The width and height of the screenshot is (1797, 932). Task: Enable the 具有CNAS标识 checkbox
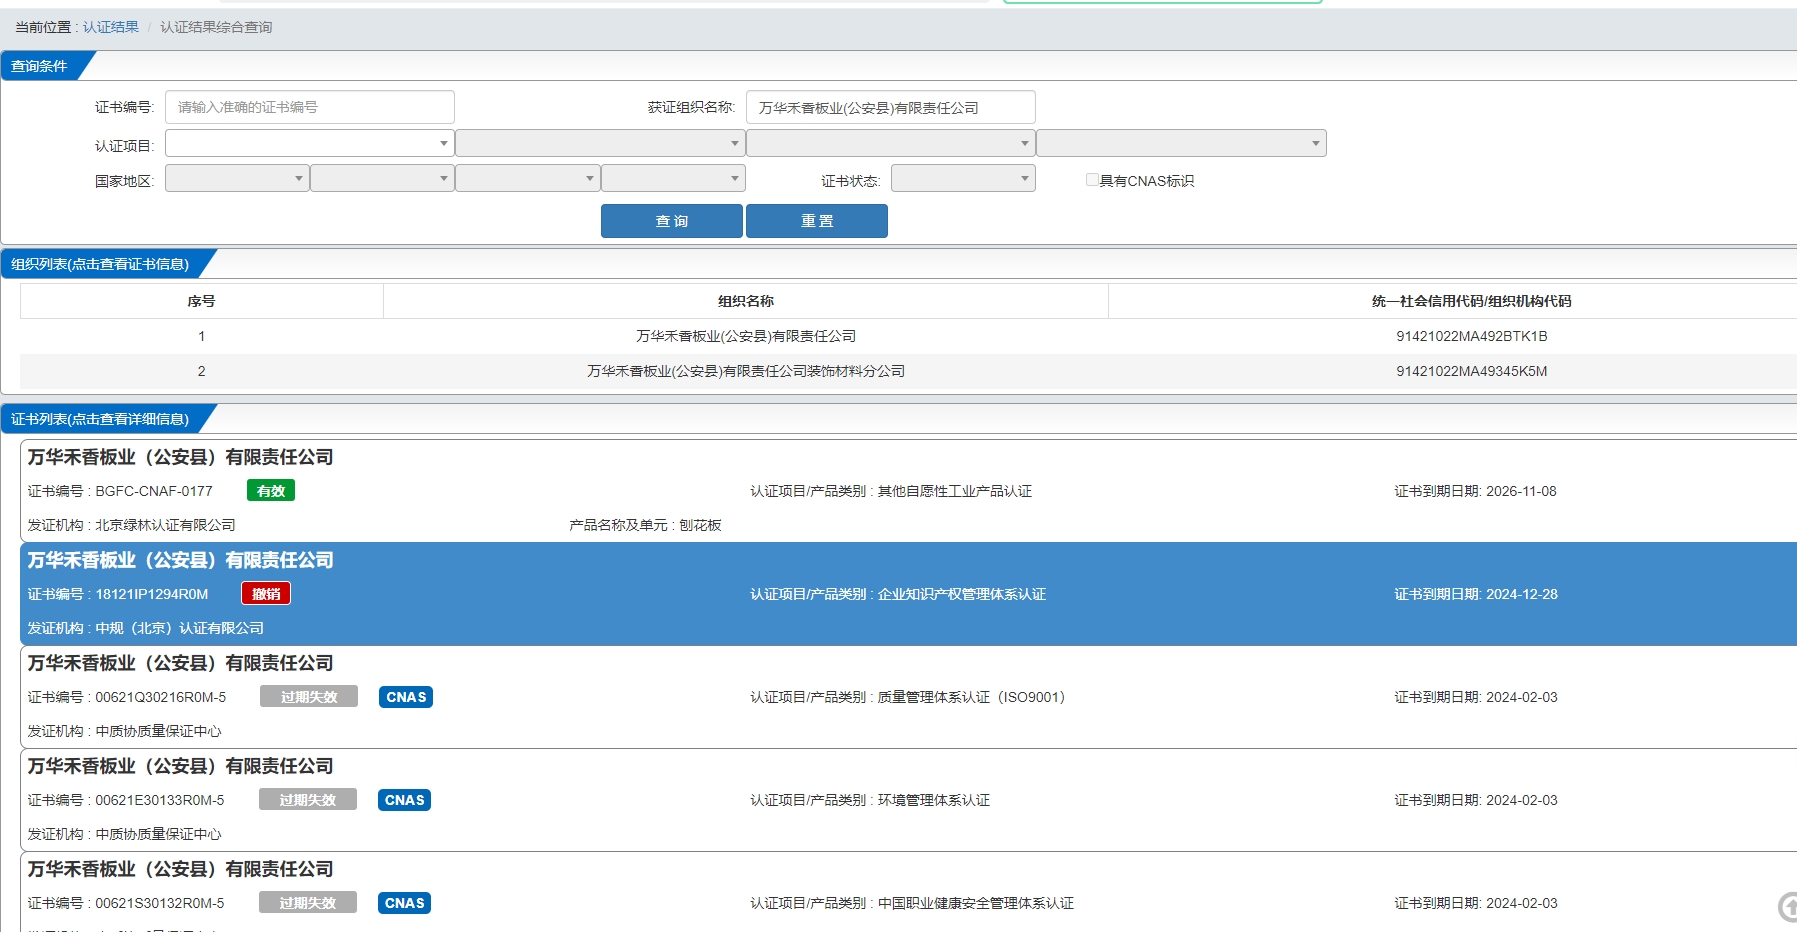(x=1092, y=180)
